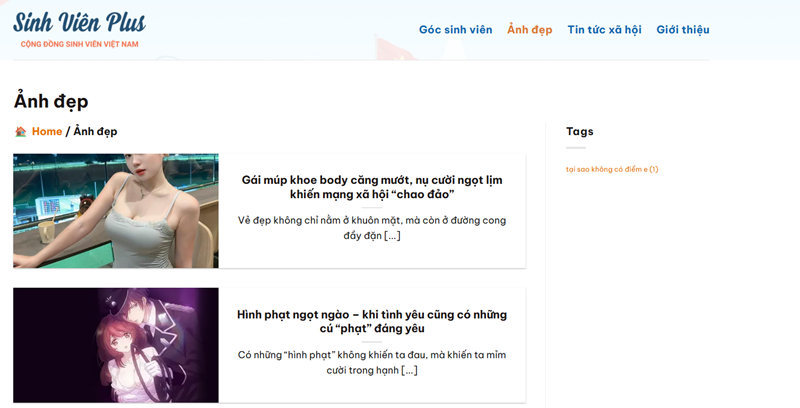Open the Giới thiệu page
This screenshot has width=800, height=408.
(x=682, y=30)
